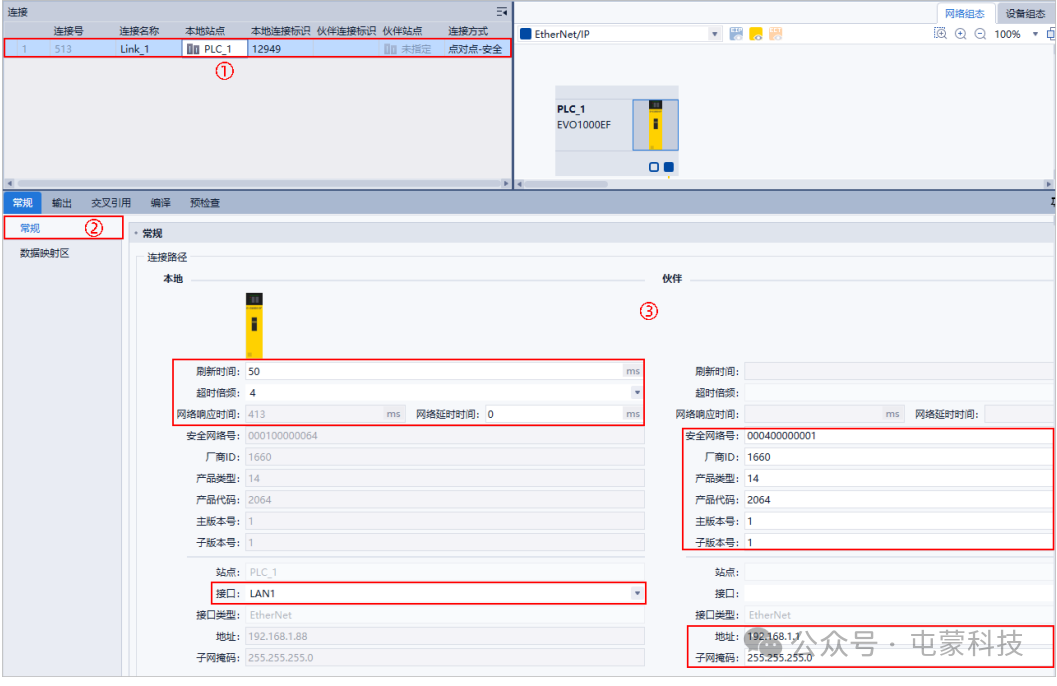Switch to 设备组态 tab

(1025, 13)
